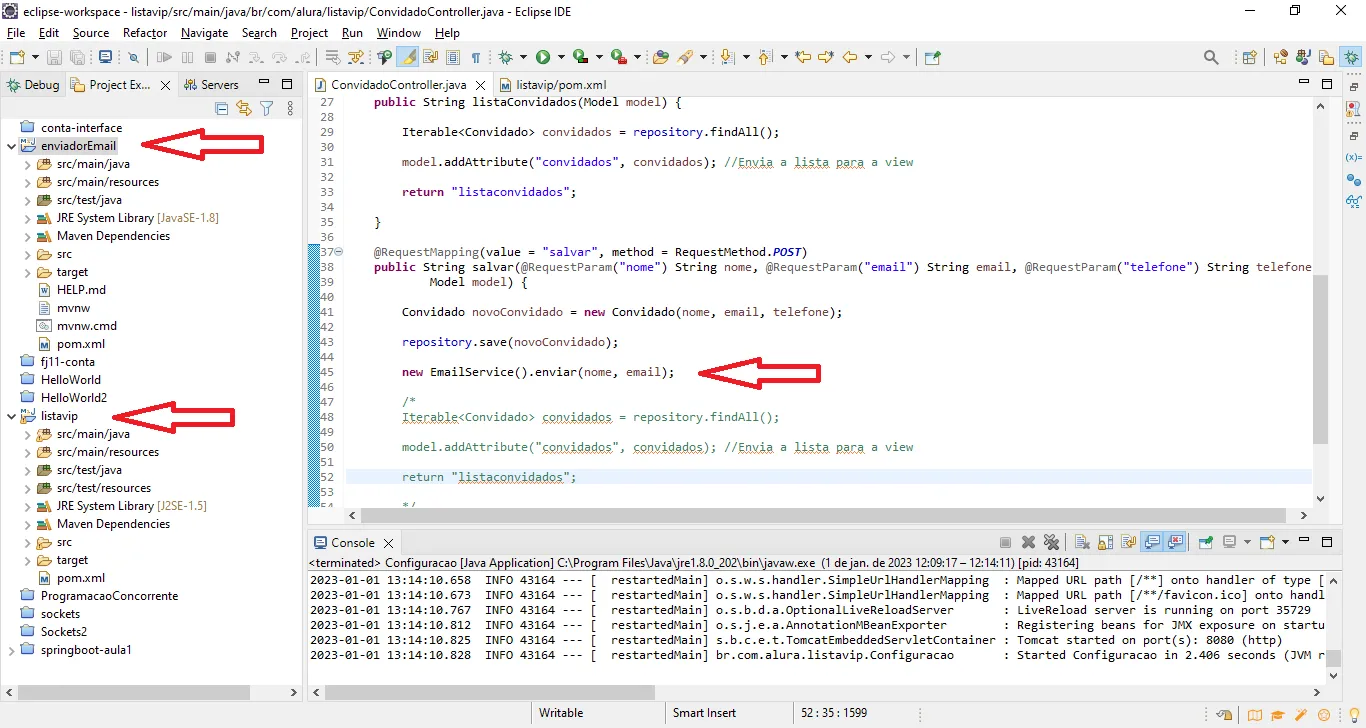This screenshot has width=1366, height=728.
Task: Expand the Maven Dependencies under listavip
Action: 28,524
